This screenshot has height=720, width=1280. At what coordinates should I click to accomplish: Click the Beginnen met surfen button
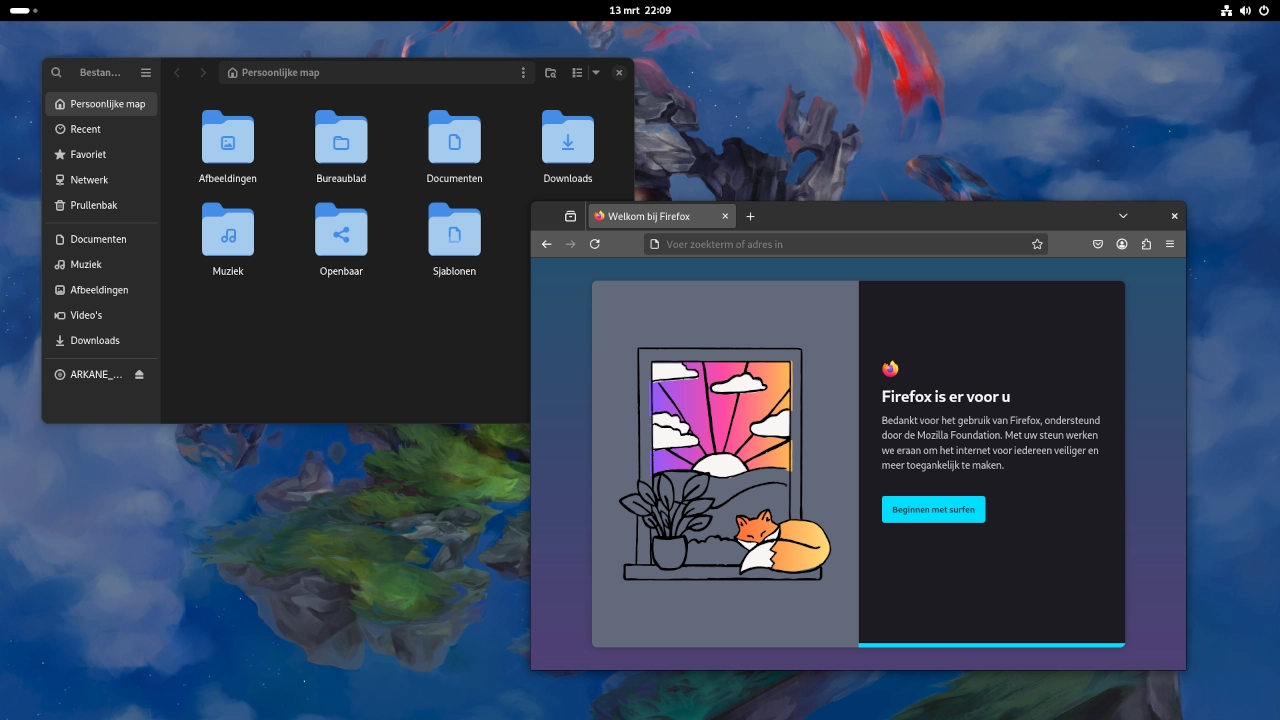tap(933, 509)
